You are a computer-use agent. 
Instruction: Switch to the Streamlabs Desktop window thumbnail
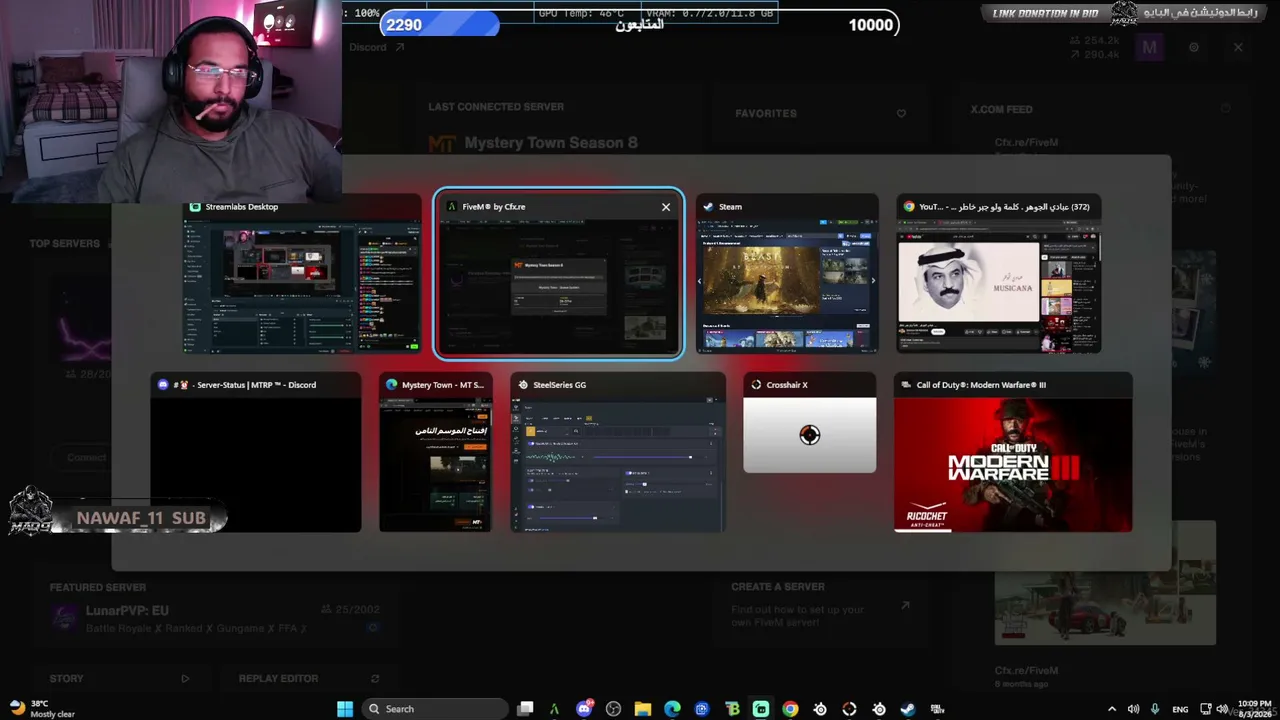pyautogui.click(x=302, y=274)
